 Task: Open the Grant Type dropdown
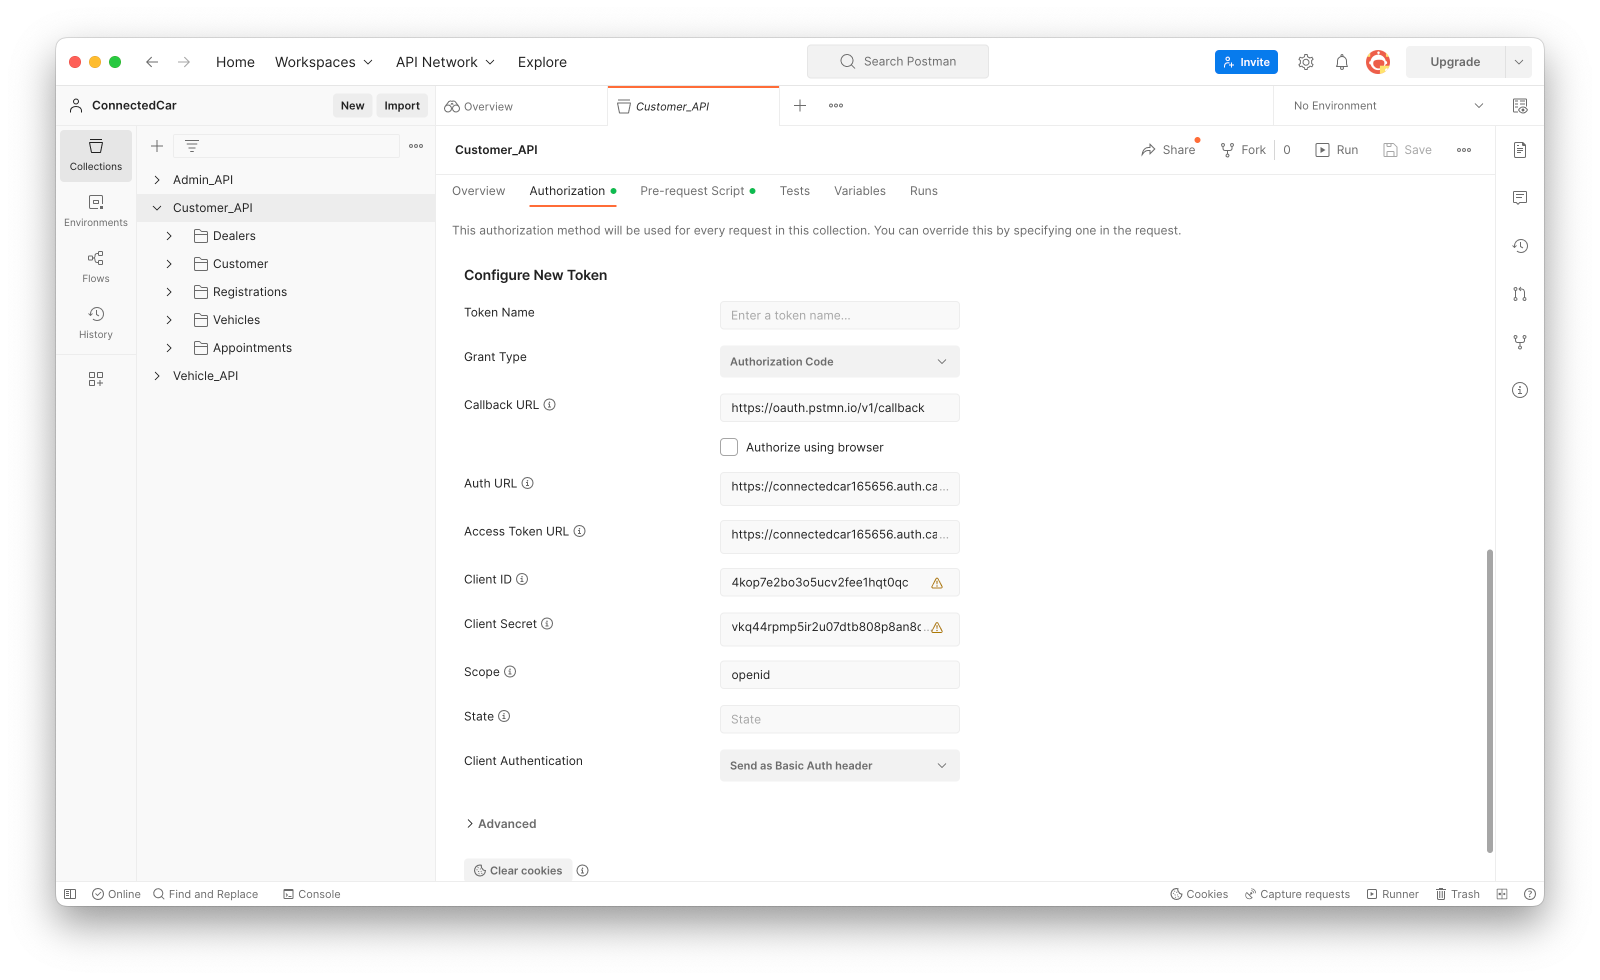840,362
